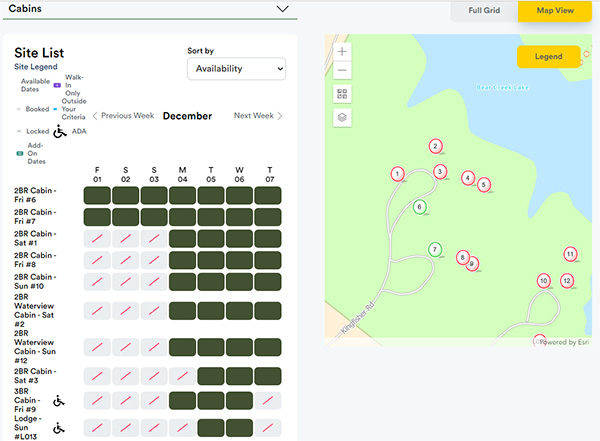
Task: Open the map layers icon
Action: [342, 117]
